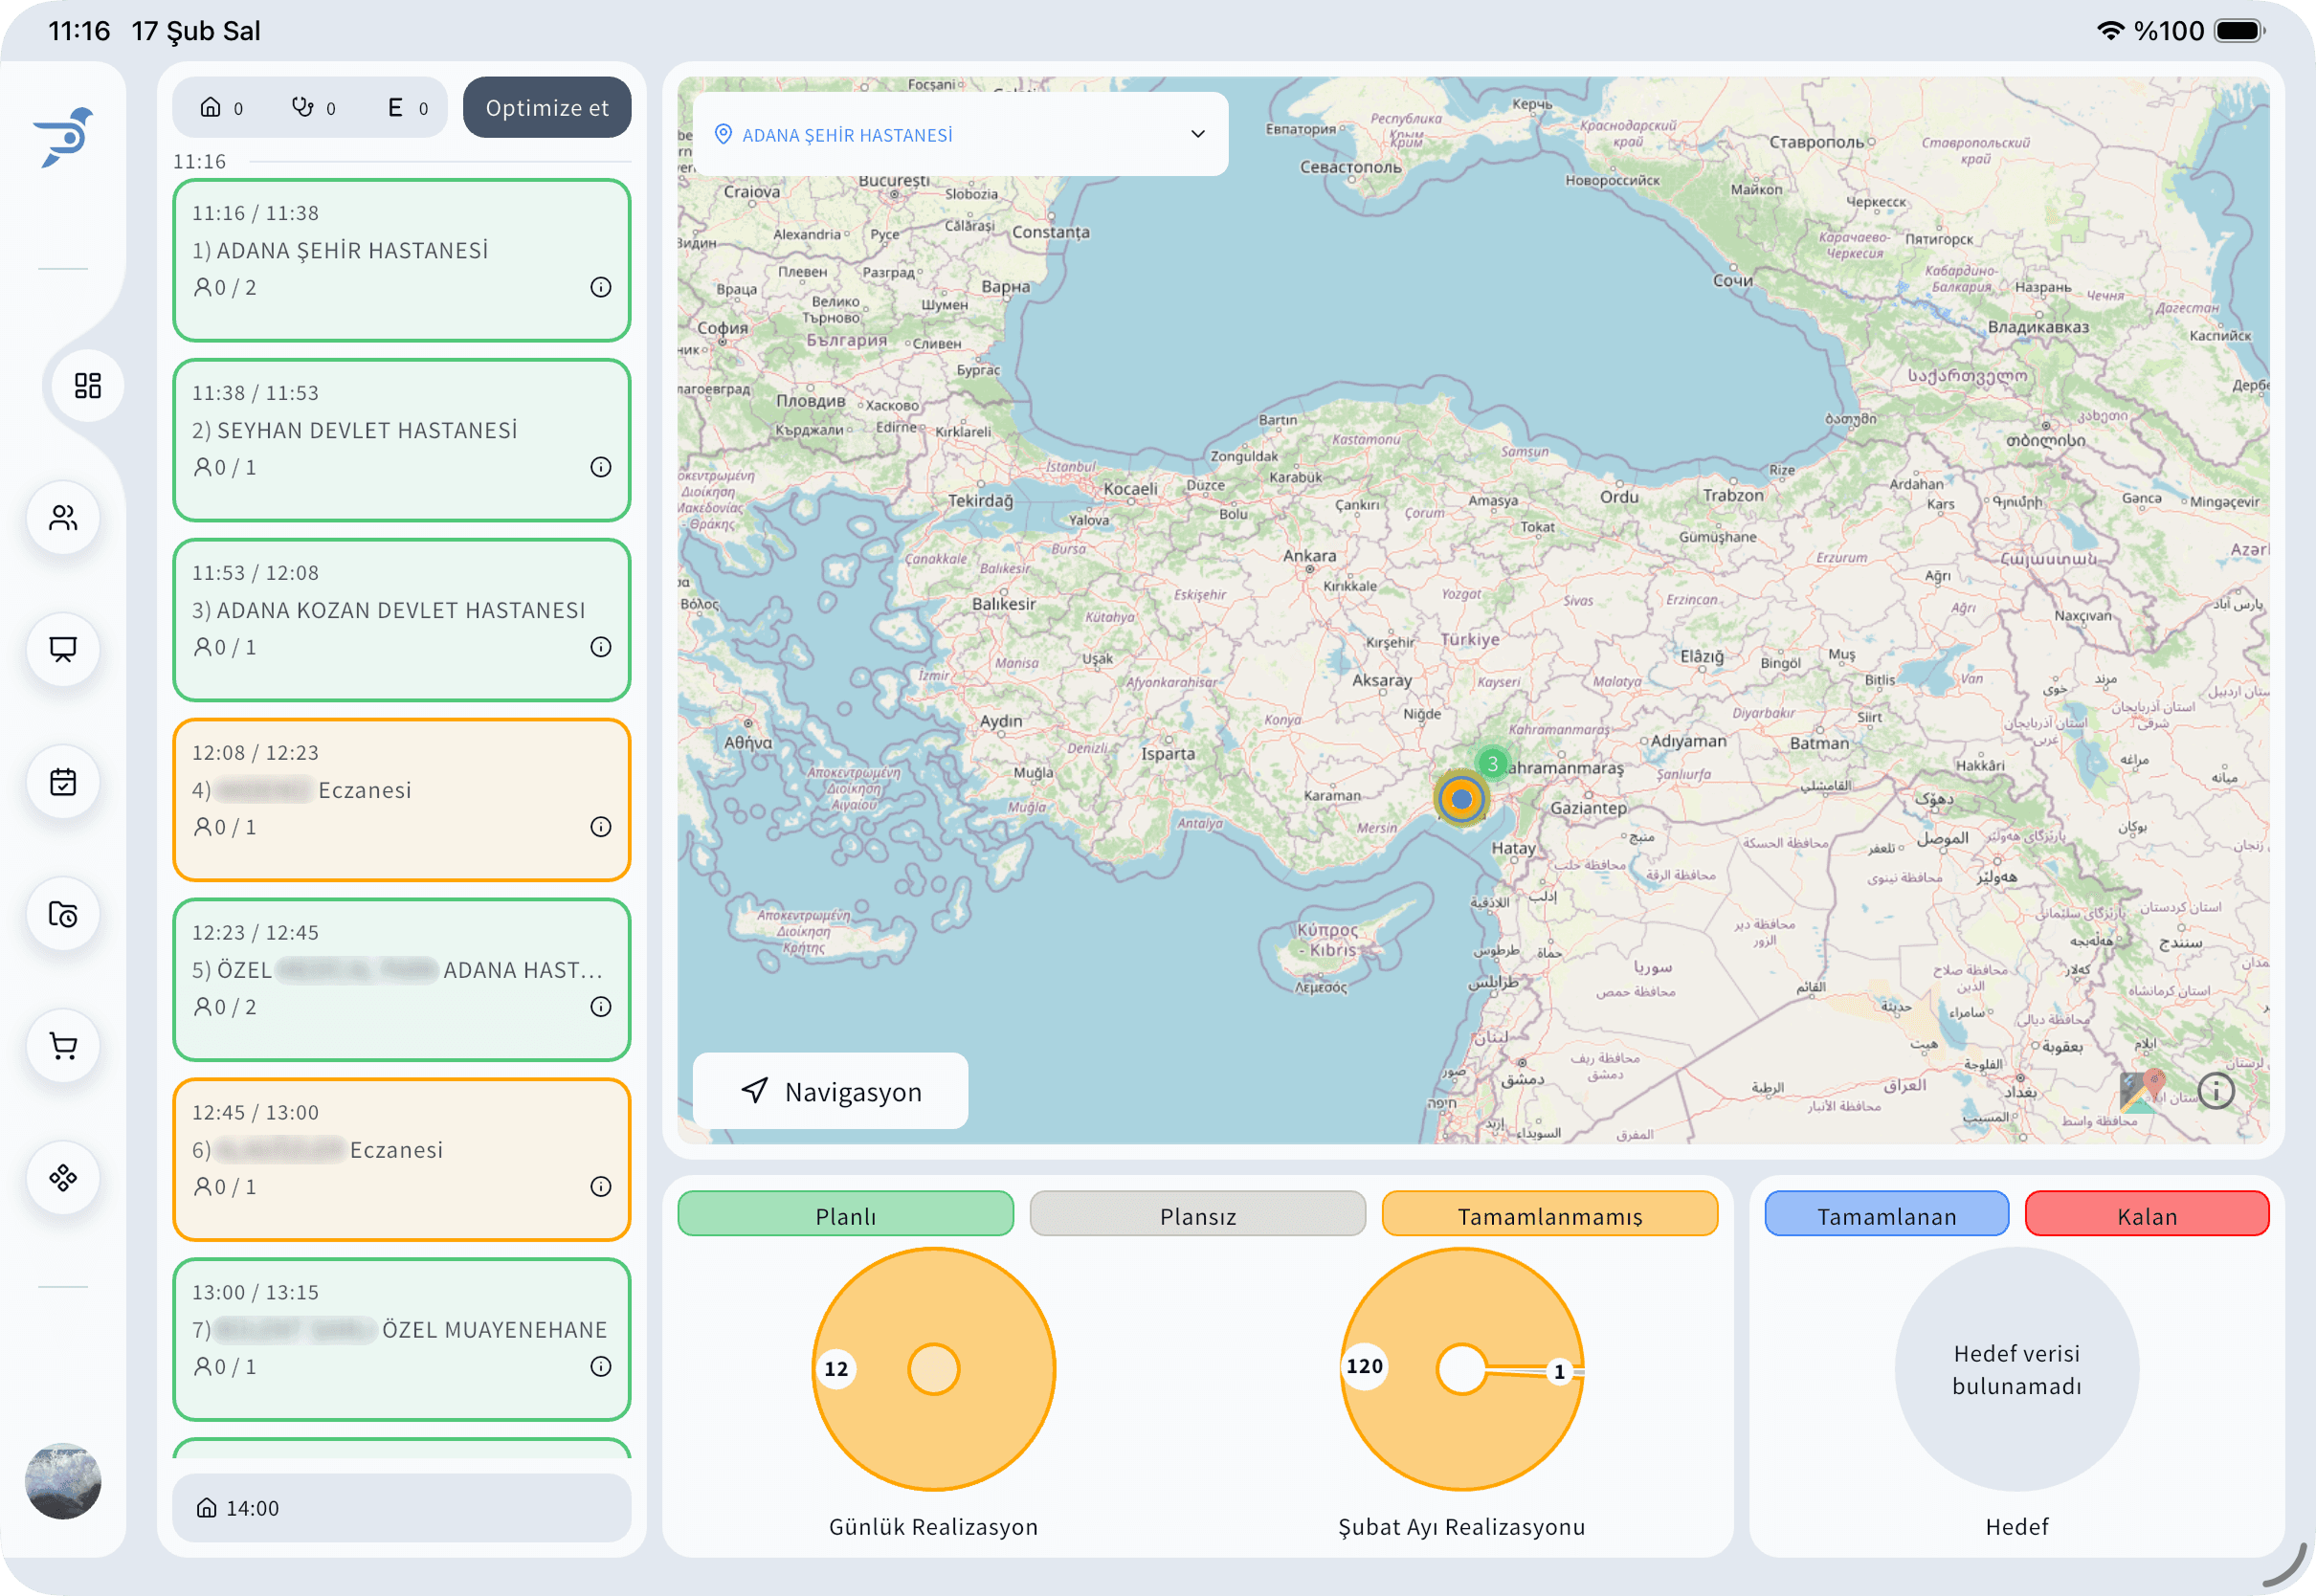Click green cluster marker 3 on map
Viewport: 2316px width, 1596px height.
(x=1492, y=764)
